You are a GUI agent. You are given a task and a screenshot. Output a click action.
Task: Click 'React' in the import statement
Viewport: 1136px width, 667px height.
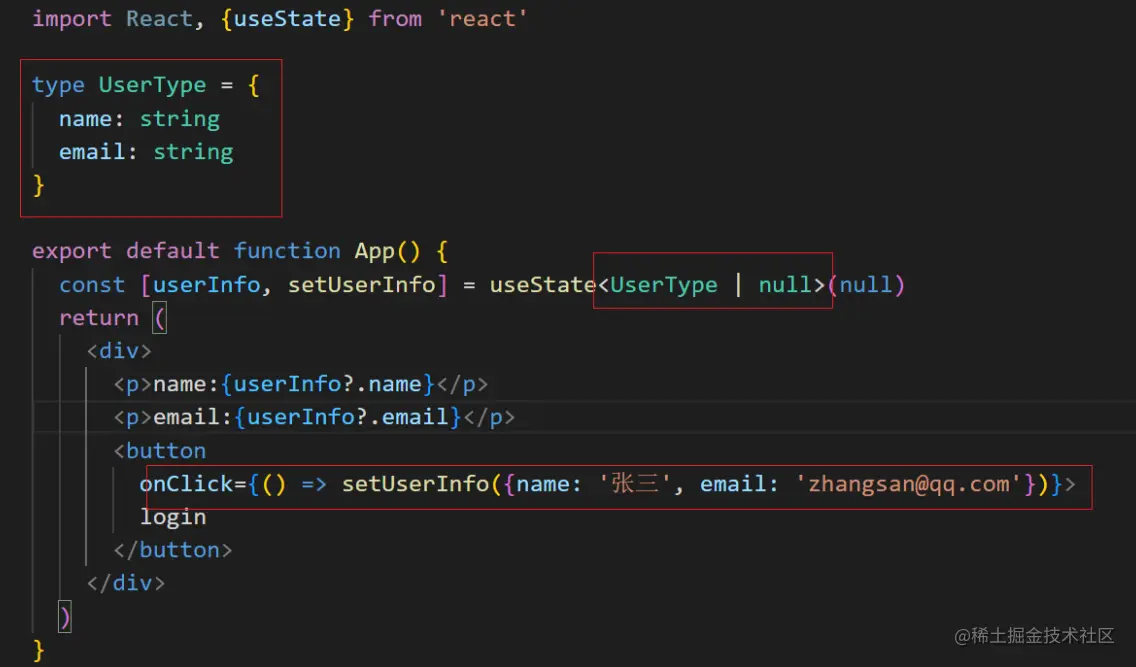click(x=159, y=18)
